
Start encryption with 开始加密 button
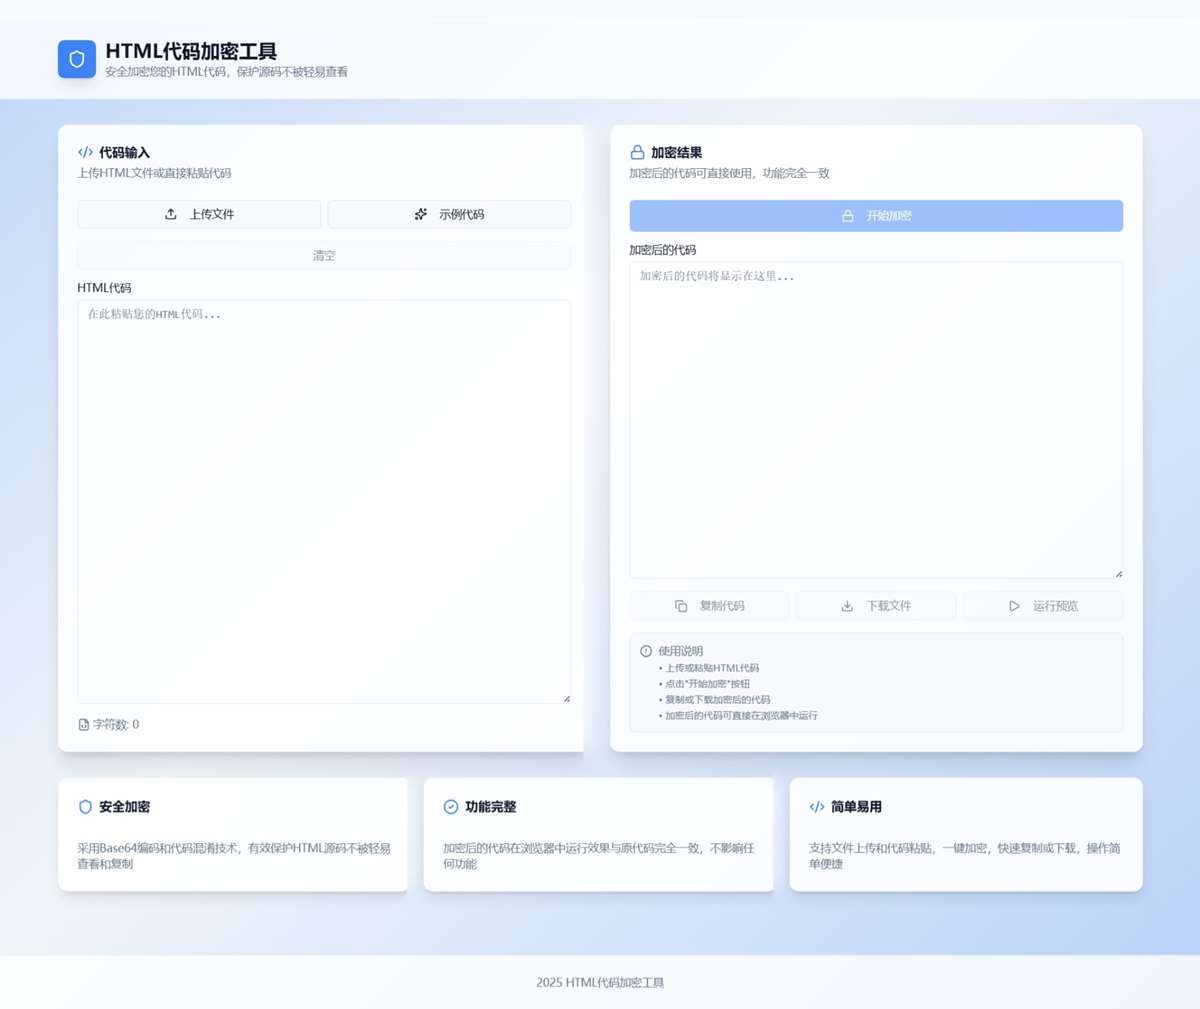pos(876,216)
